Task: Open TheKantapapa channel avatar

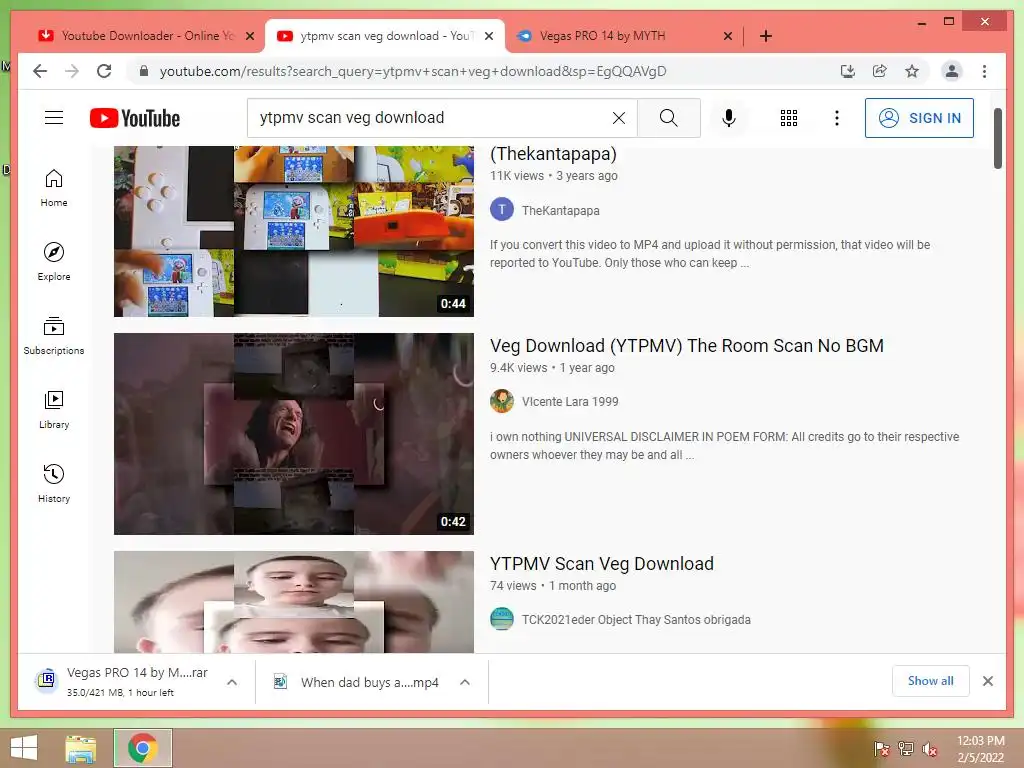Action: pos(502,210)
